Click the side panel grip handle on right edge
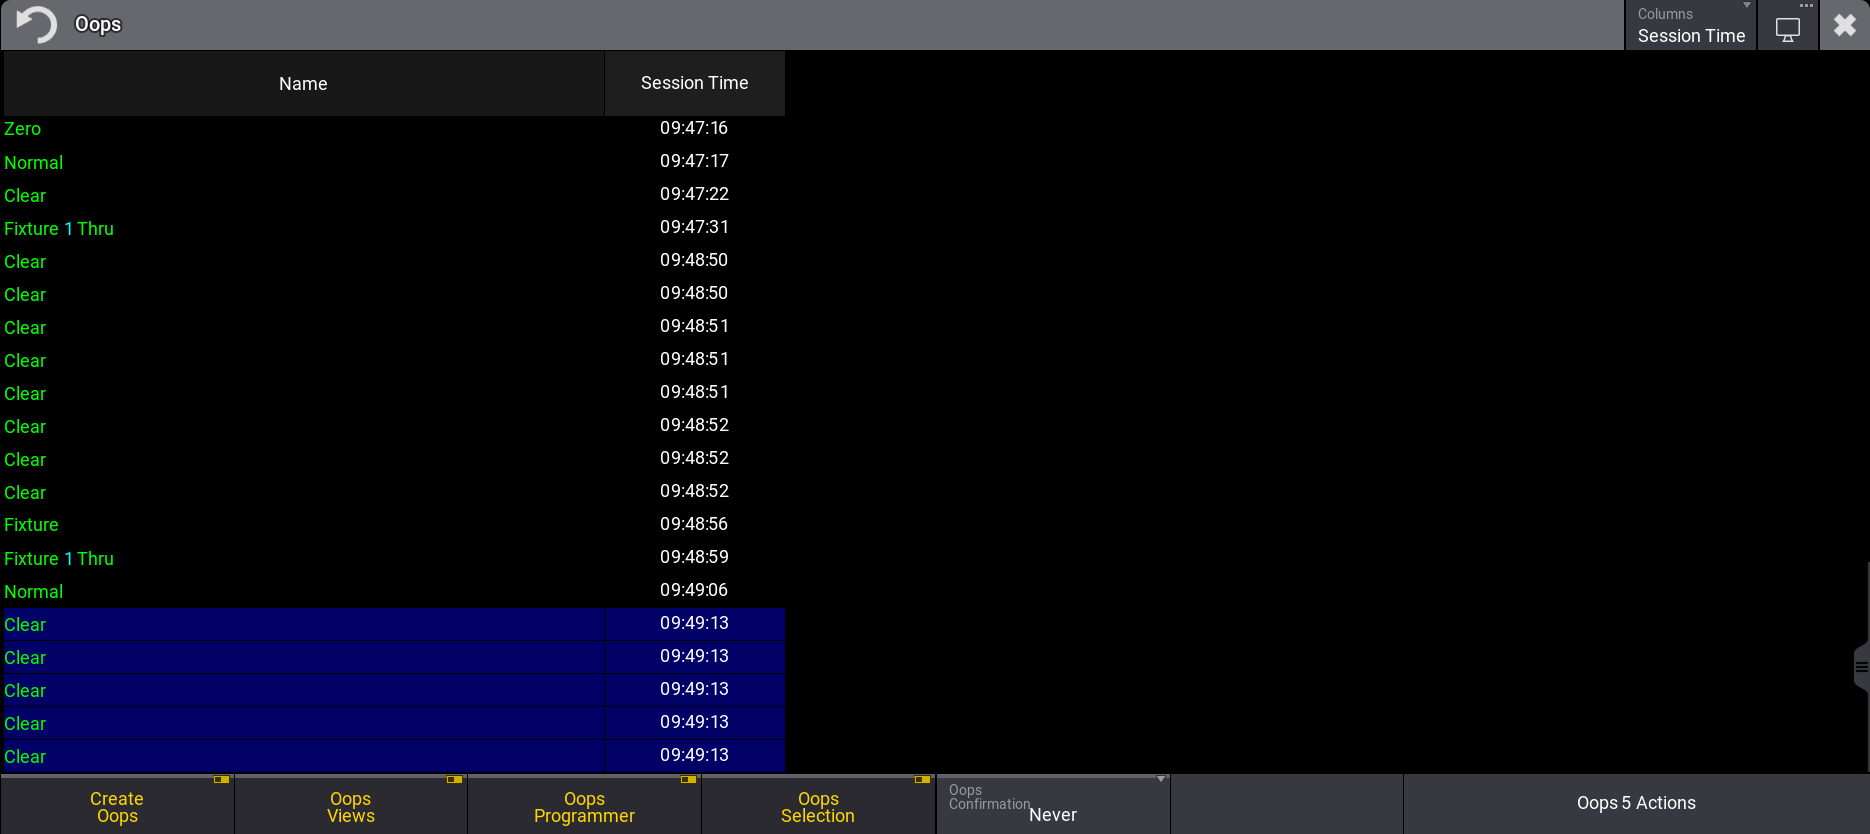Screen dimensions: 1870x834 pos(1861,667)
